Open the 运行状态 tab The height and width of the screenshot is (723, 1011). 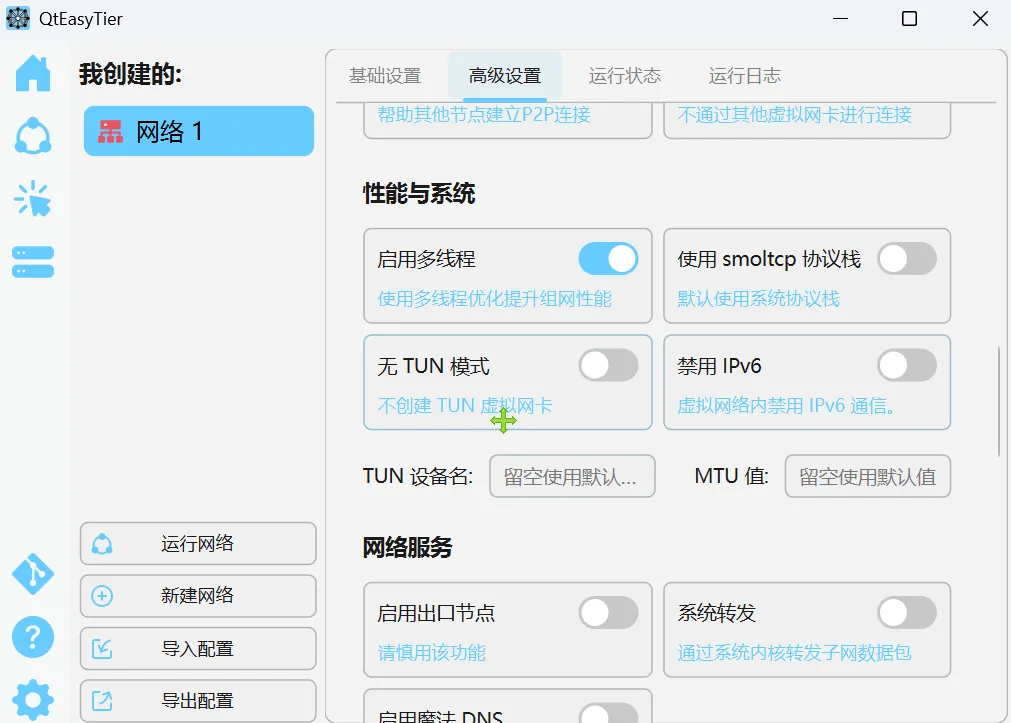[625, 75]
